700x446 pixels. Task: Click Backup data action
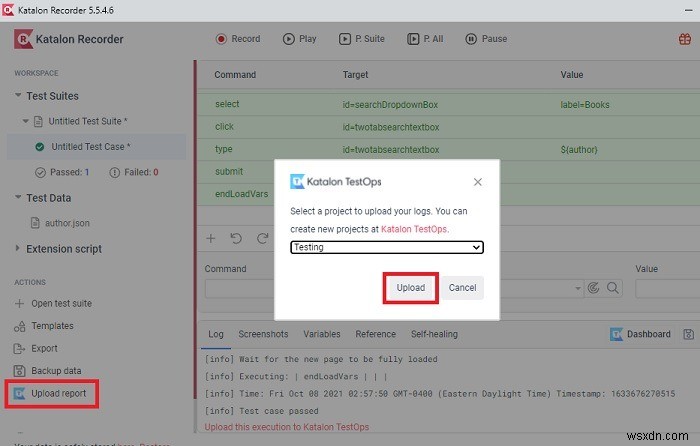pyautogui.click(x=47, y=371)
